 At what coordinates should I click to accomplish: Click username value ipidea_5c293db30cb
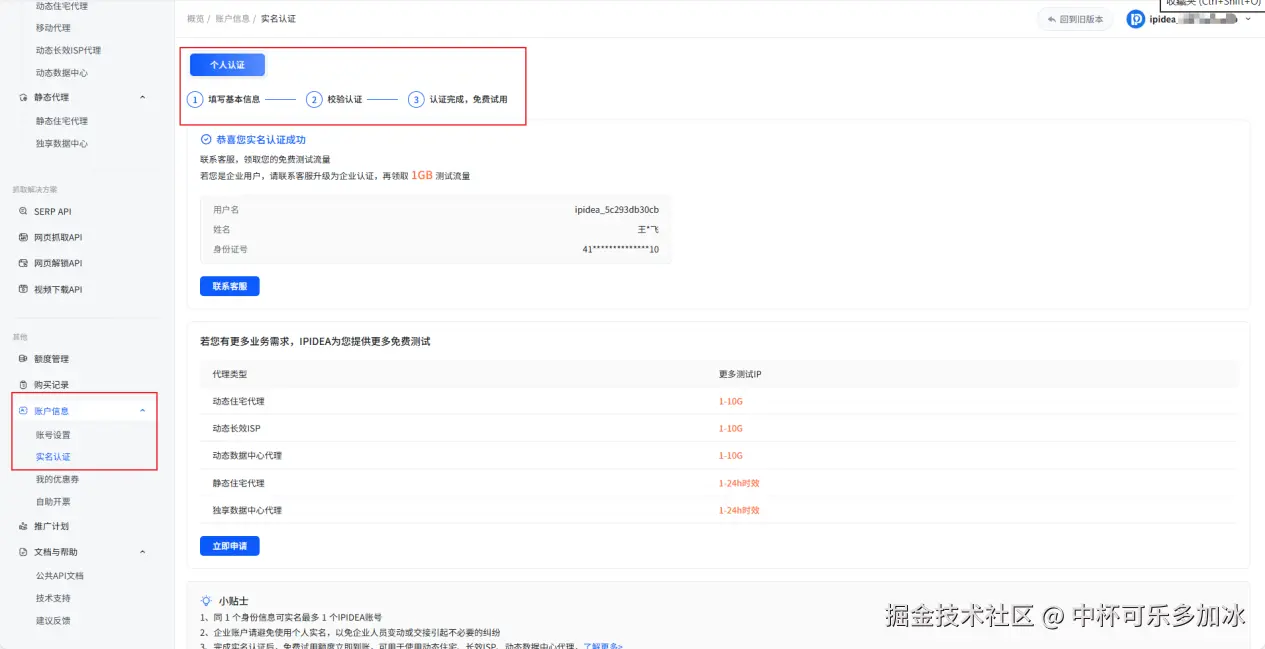coord(616,210)
